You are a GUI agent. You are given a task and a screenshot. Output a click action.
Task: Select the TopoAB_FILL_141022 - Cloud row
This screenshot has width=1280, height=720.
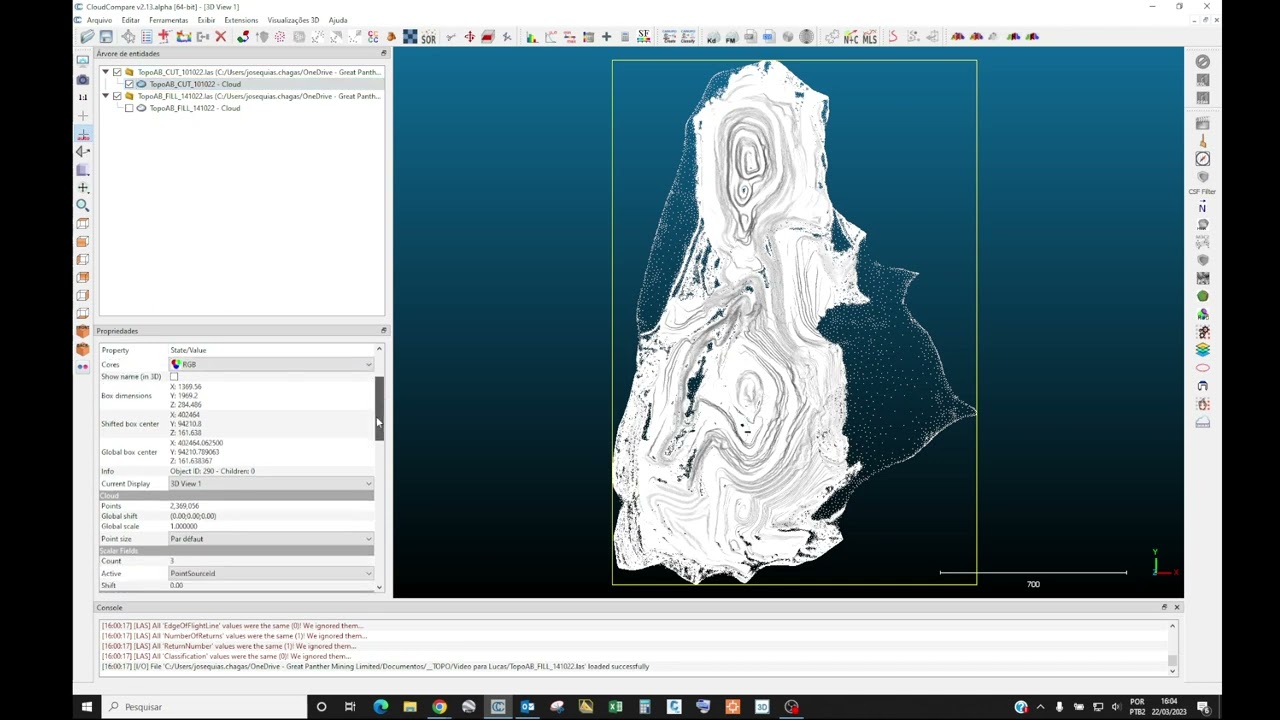(x=194, y=108)
